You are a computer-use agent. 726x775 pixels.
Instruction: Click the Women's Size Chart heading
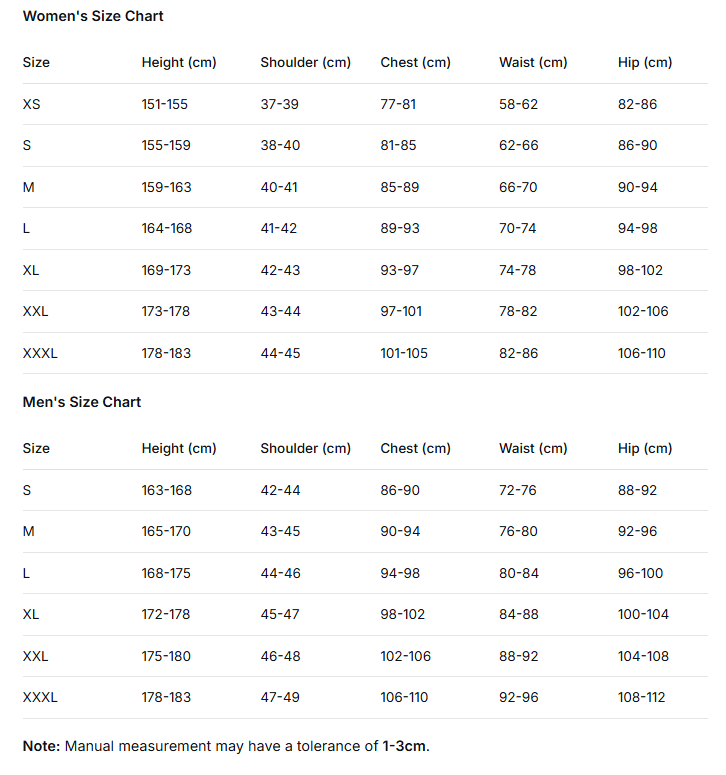click(x=93, y=16)
